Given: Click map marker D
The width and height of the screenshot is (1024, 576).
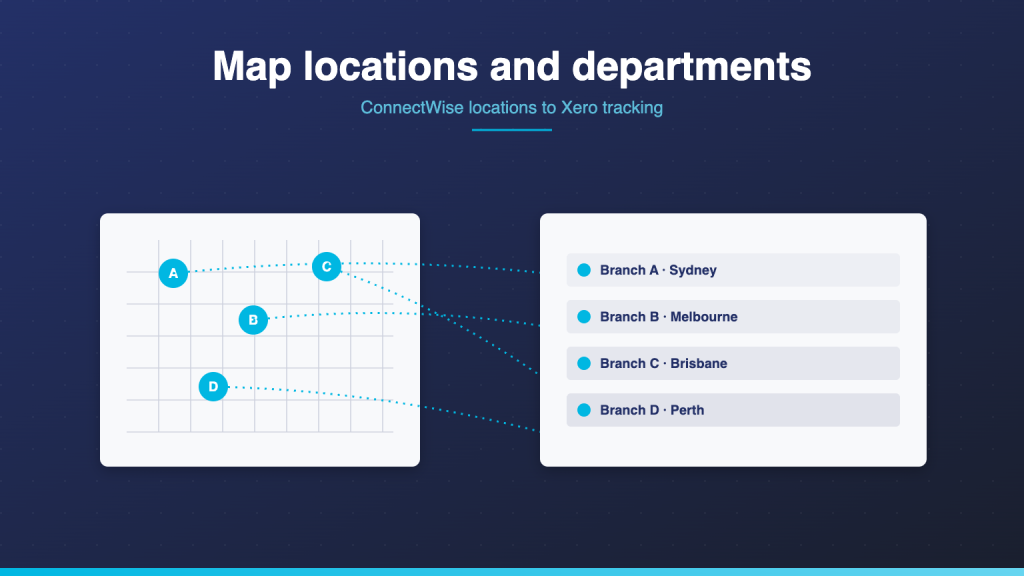Looking at the screenshot, I should 213,387.
